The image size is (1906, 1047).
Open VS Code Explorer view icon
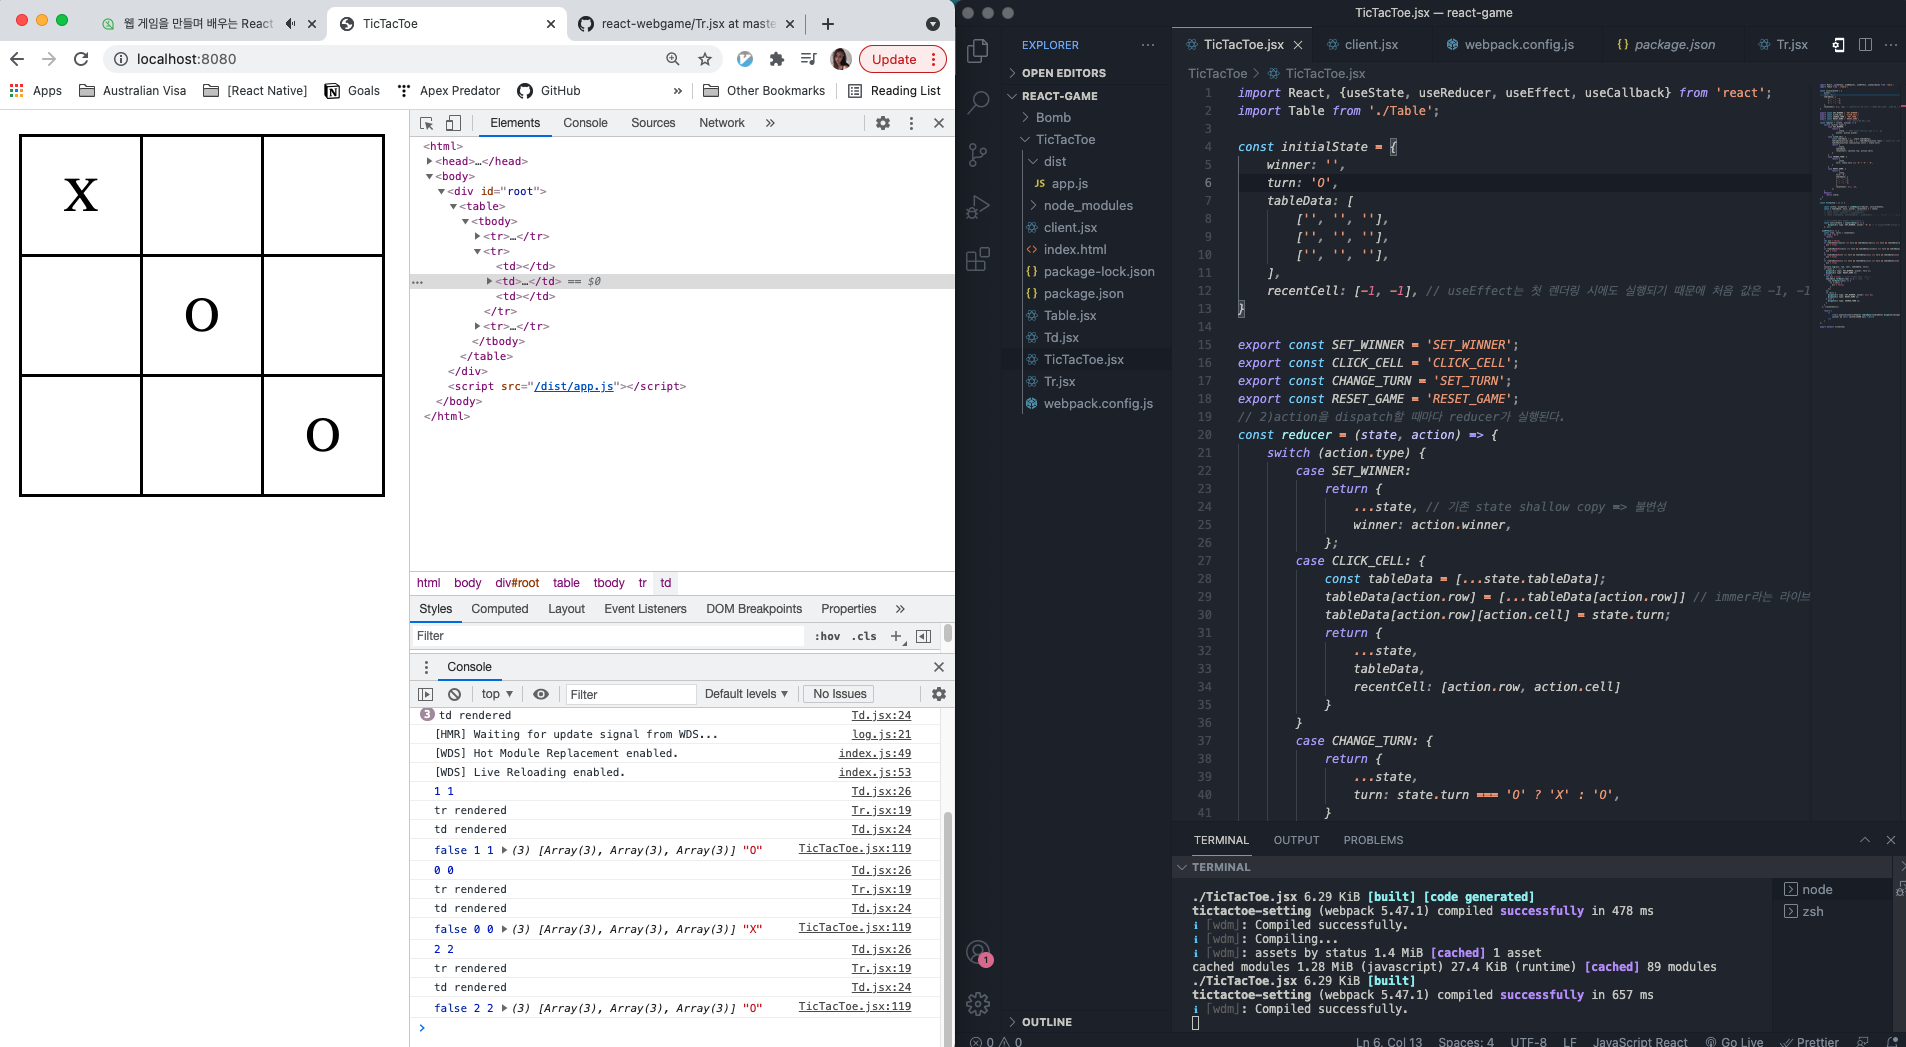(x=978, y=50)
